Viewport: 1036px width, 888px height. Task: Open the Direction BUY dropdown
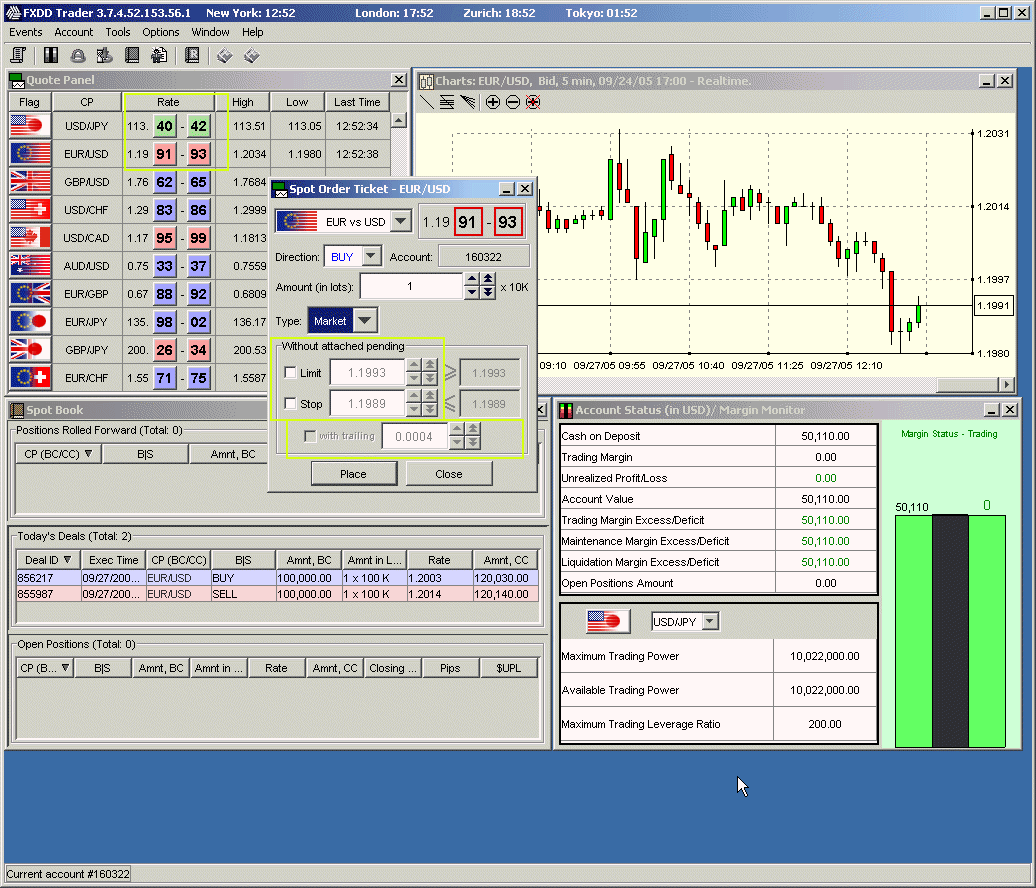pos(371,257)
